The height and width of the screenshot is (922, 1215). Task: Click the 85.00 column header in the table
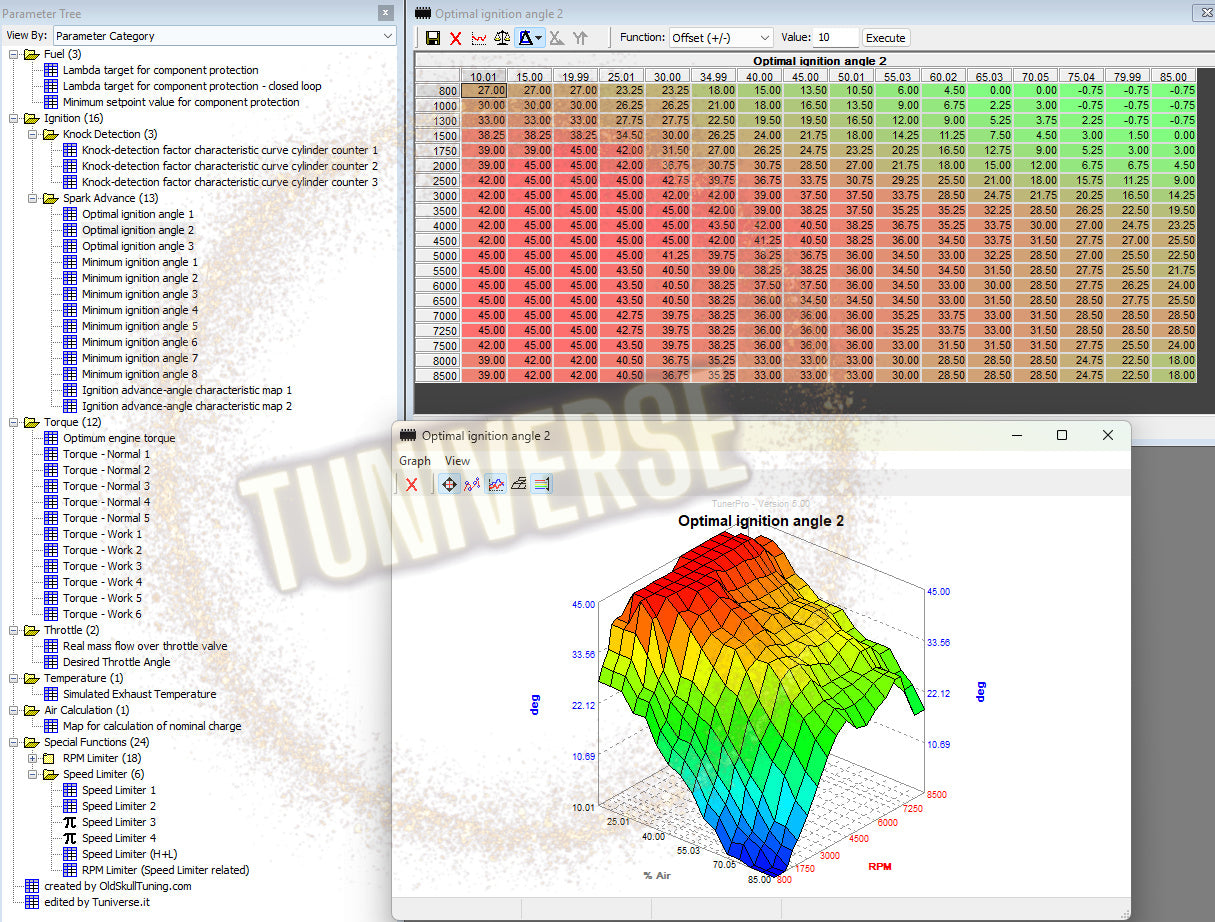[x=1173, y=76]
